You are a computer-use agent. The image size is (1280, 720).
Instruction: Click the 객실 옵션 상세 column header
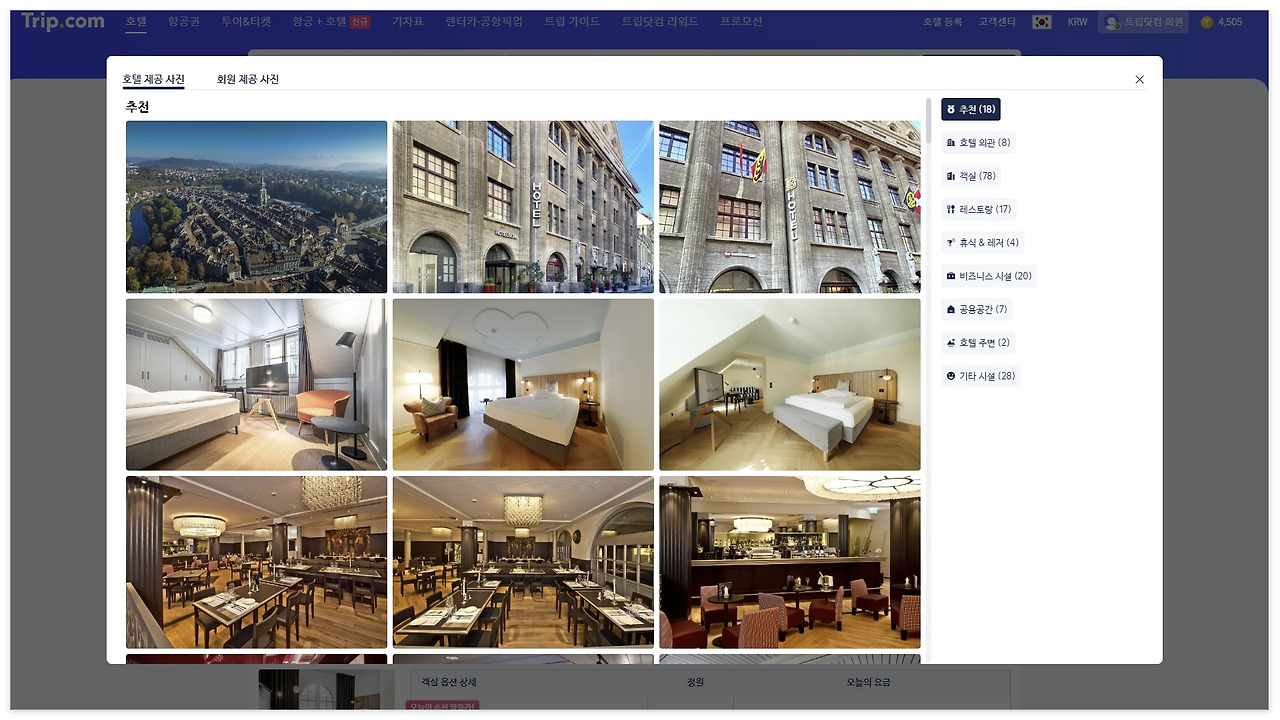449,682
